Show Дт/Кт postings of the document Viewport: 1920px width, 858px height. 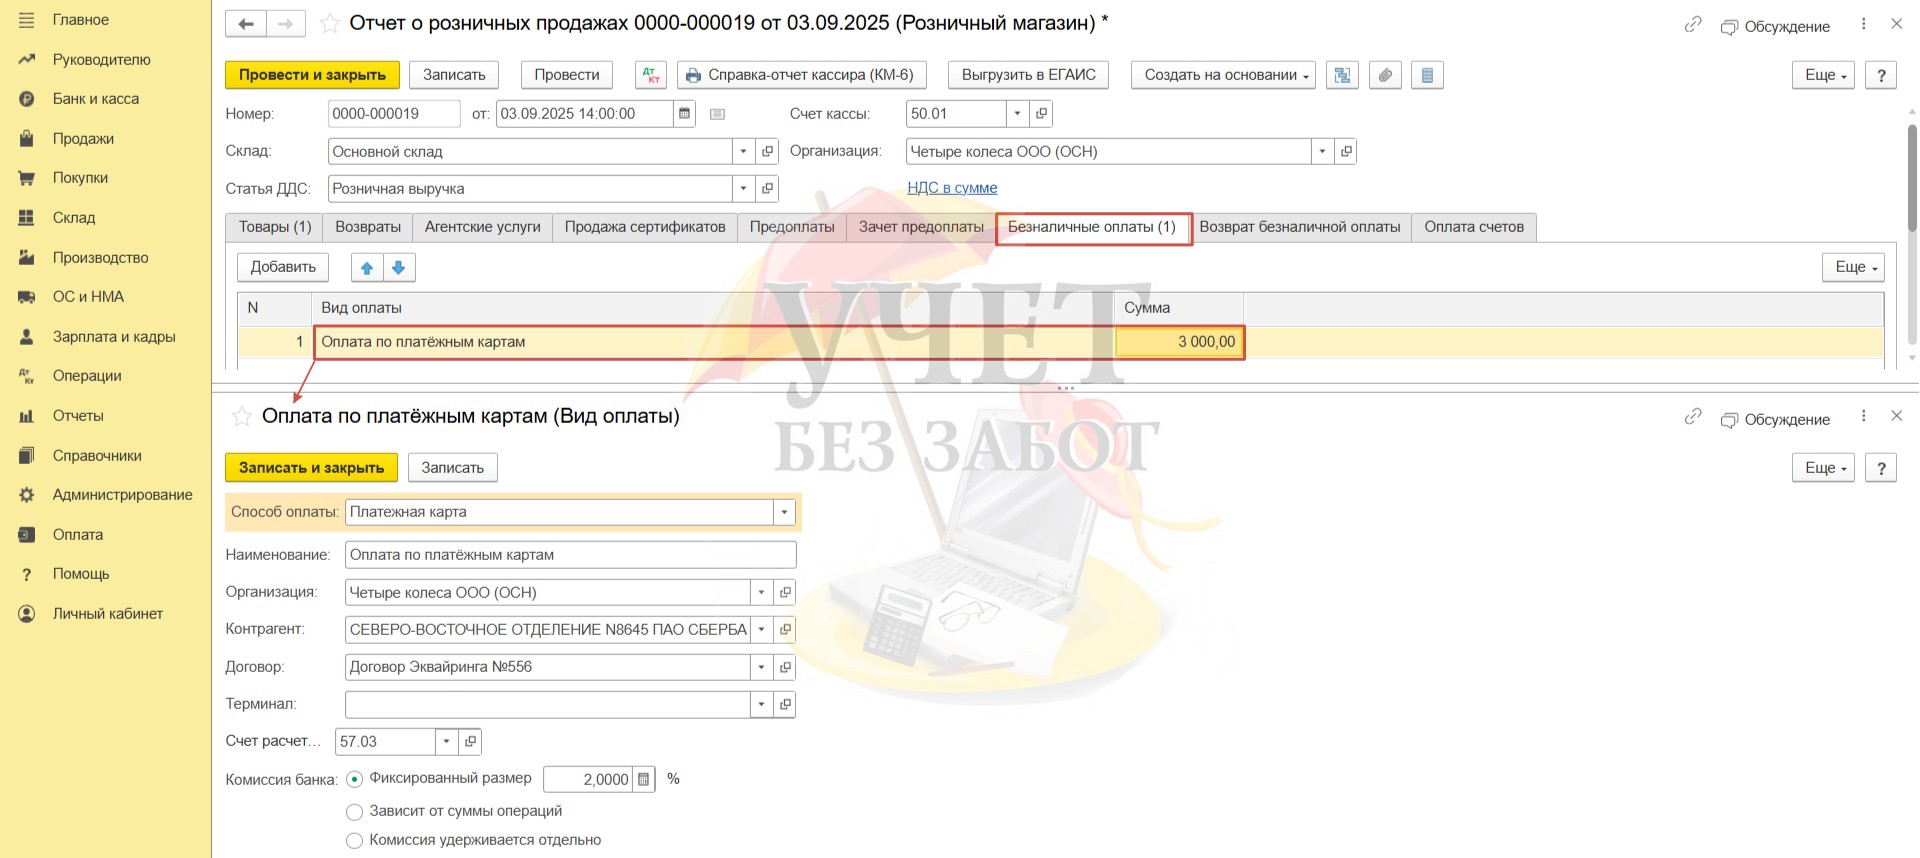tap(651, 75)
